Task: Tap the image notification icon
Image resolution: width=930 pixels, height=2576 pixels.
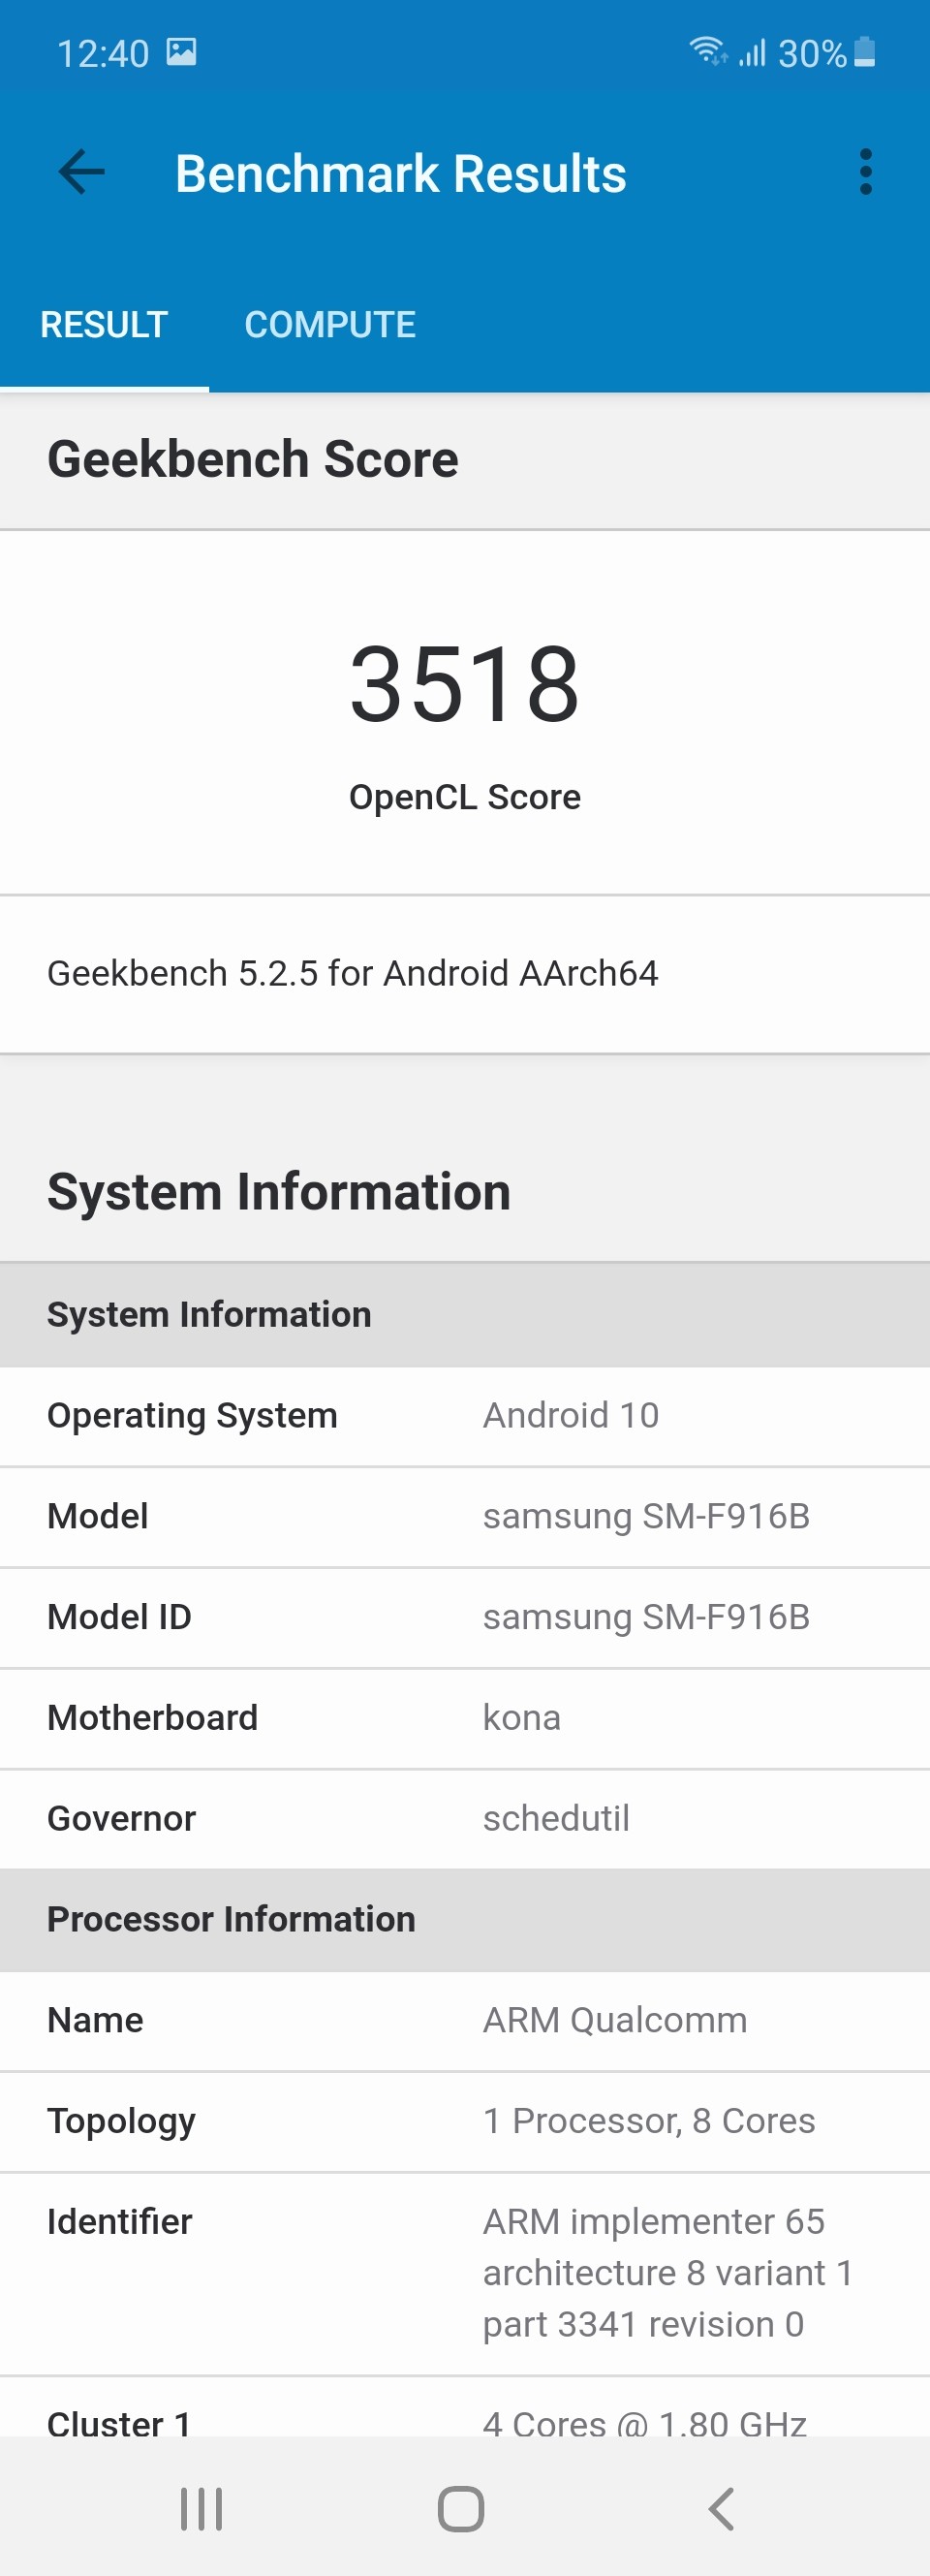Action: tap(181, 52)
